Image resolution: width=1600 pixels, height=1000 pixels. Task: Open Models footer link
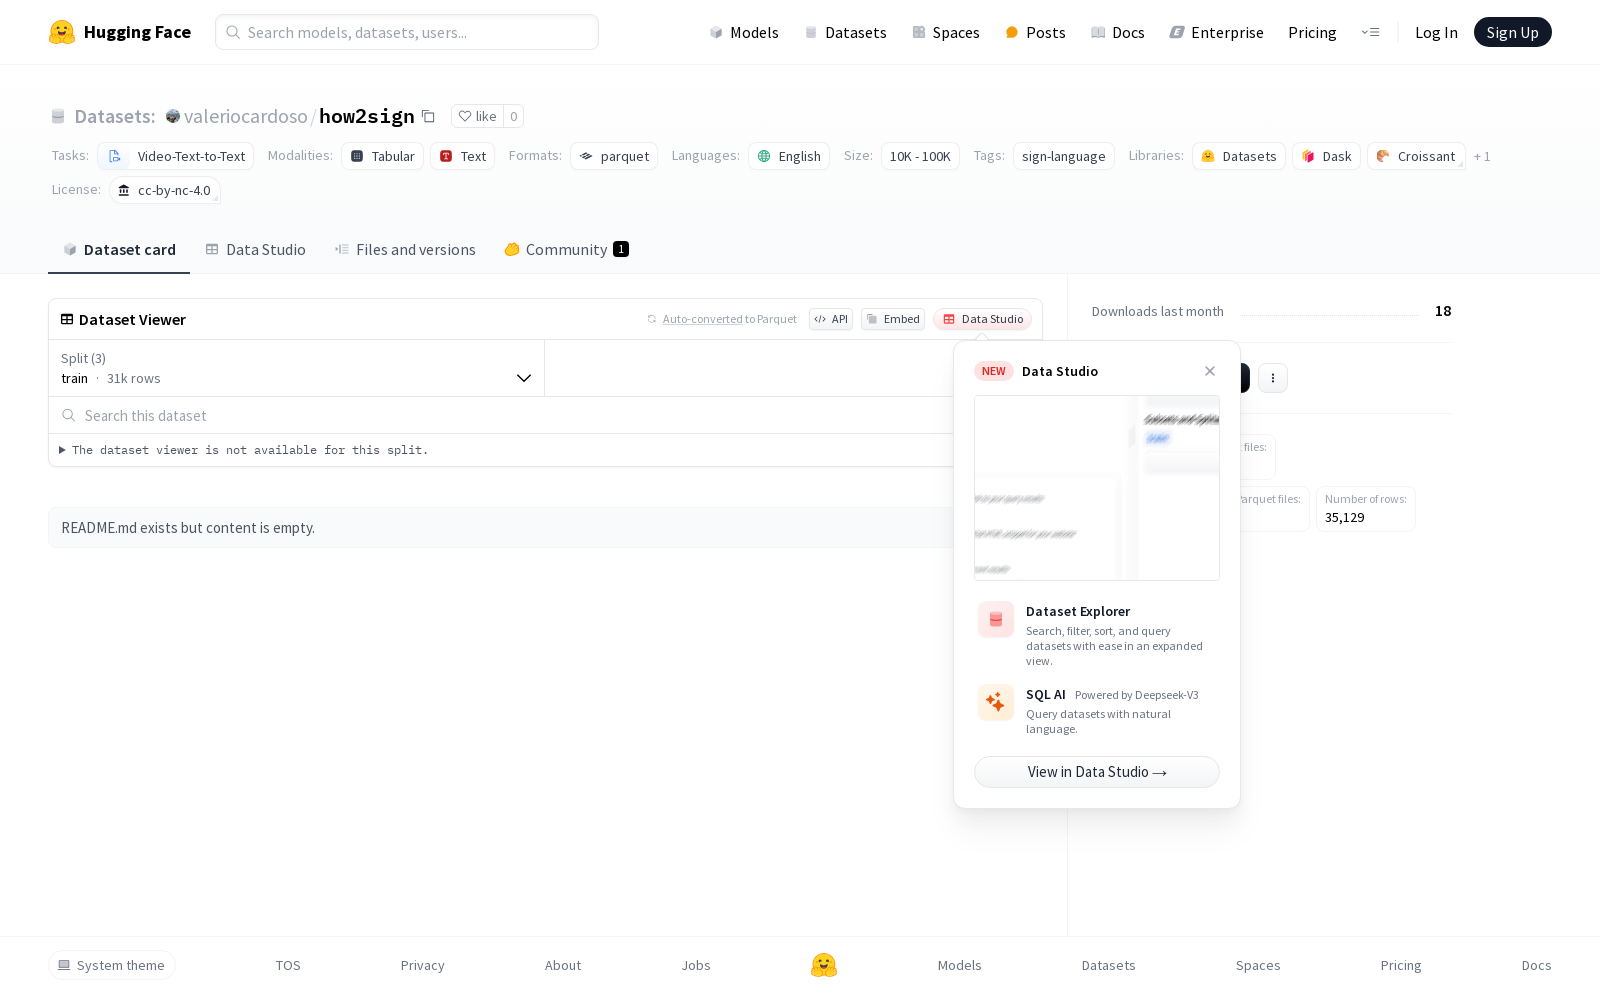pyautogui.click(x=960, y=965)
